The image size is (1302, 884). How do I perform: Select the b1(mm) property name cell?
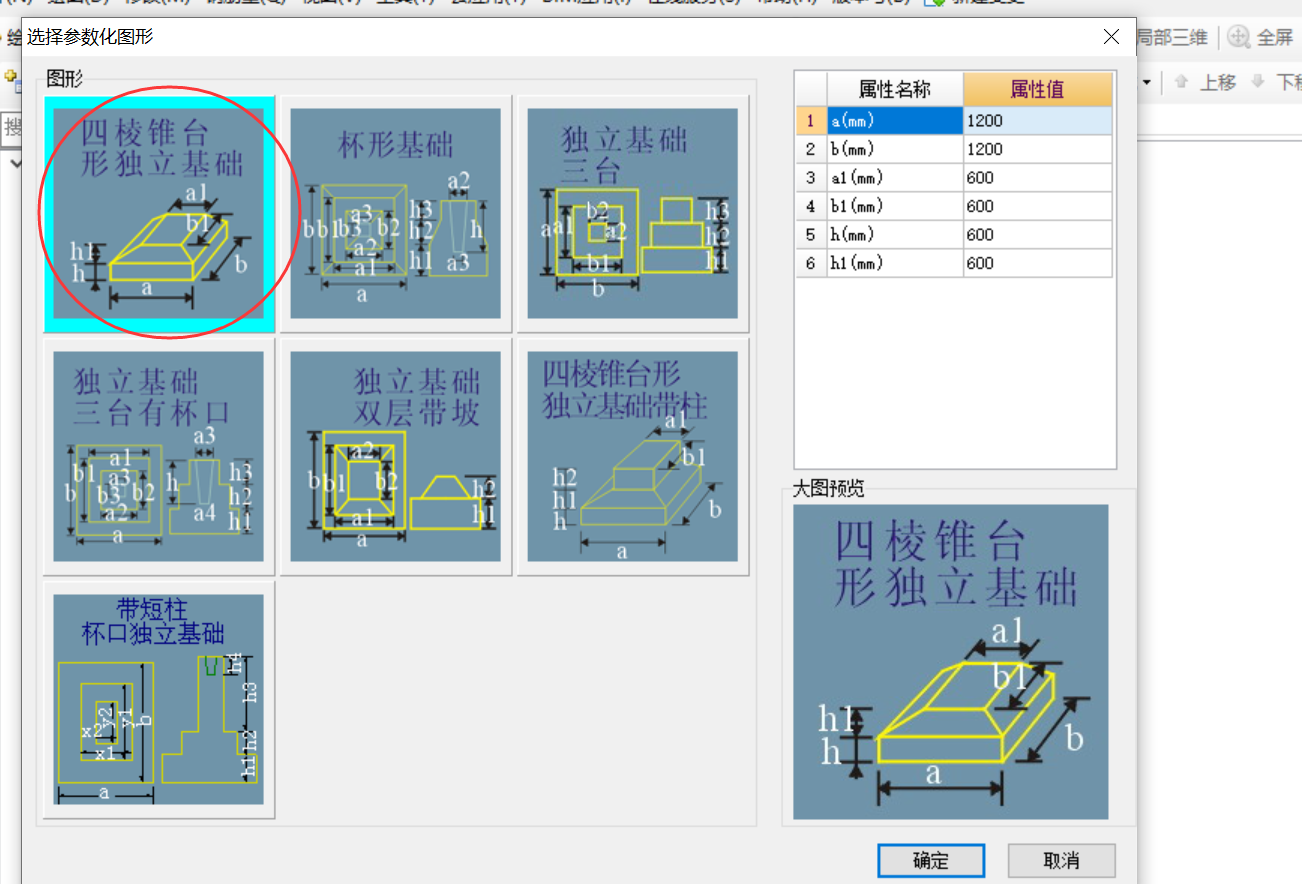coord(895,206)
